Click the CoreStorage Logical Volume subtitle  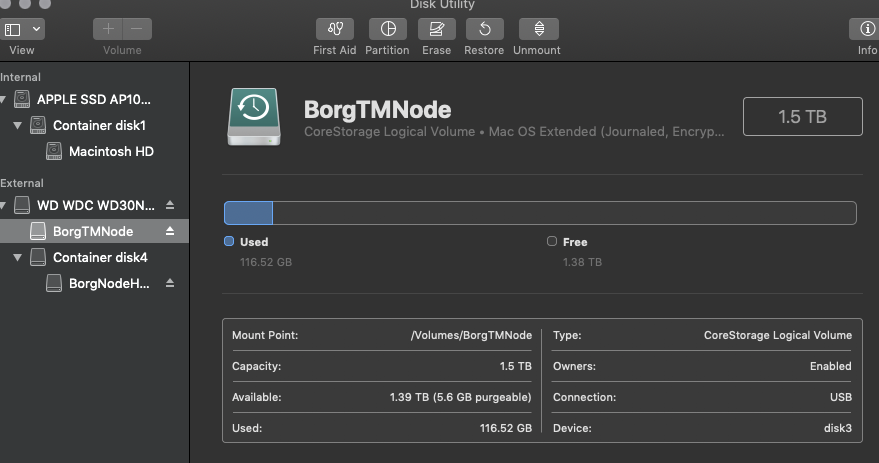tap(514, 132)
